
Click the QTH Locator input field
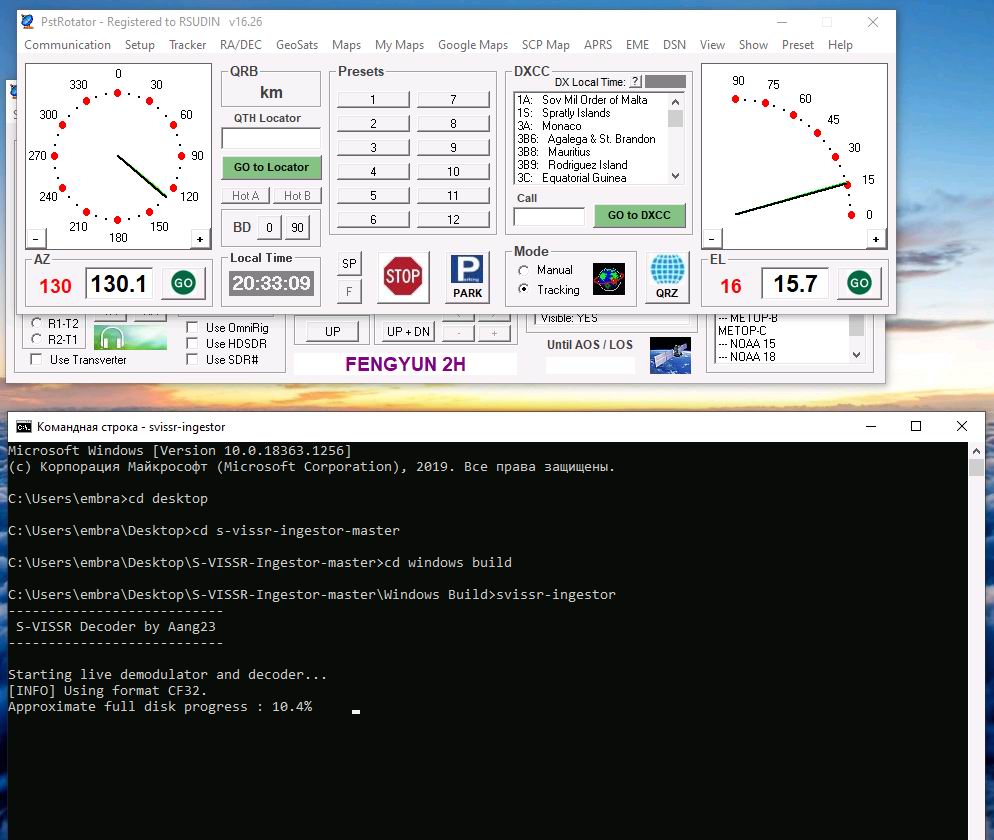tap(271, 138)
